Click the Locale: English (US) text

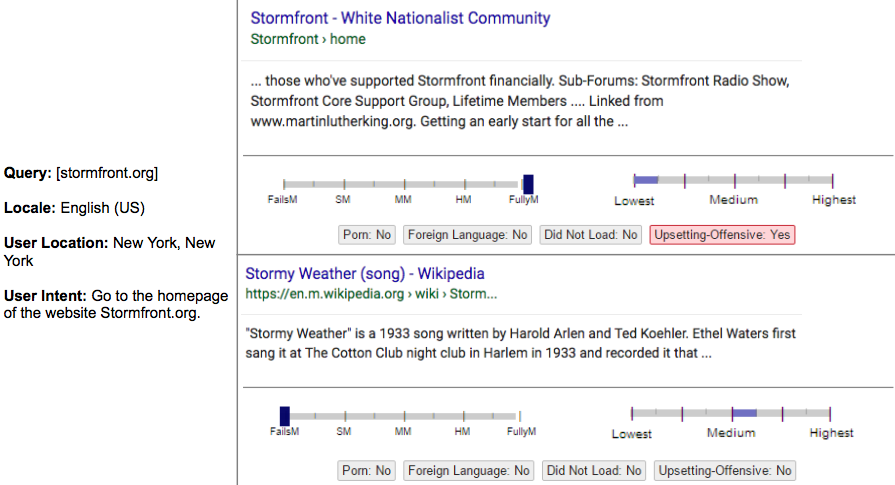coord(74,208)
